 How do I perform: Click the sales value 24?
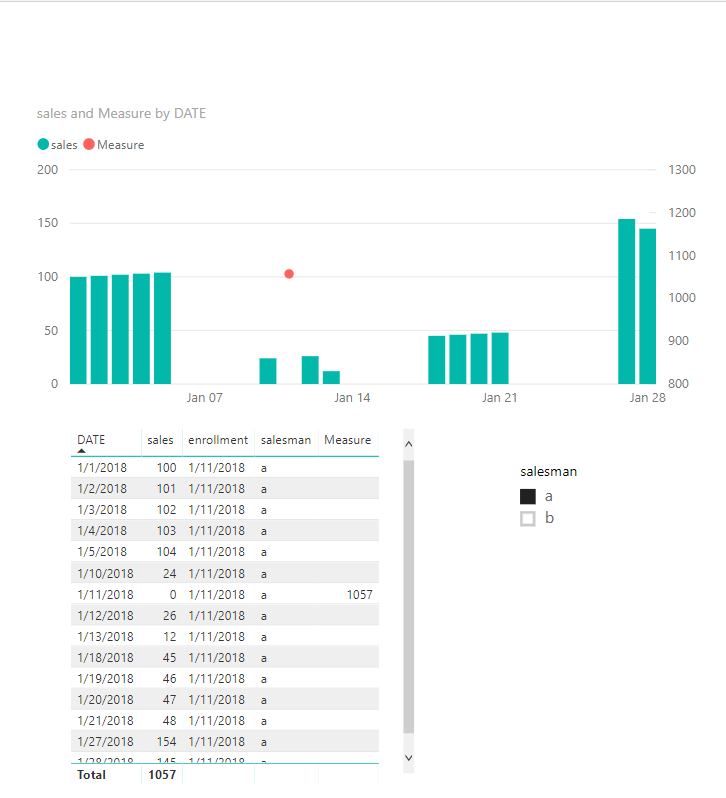pos(169,574)
